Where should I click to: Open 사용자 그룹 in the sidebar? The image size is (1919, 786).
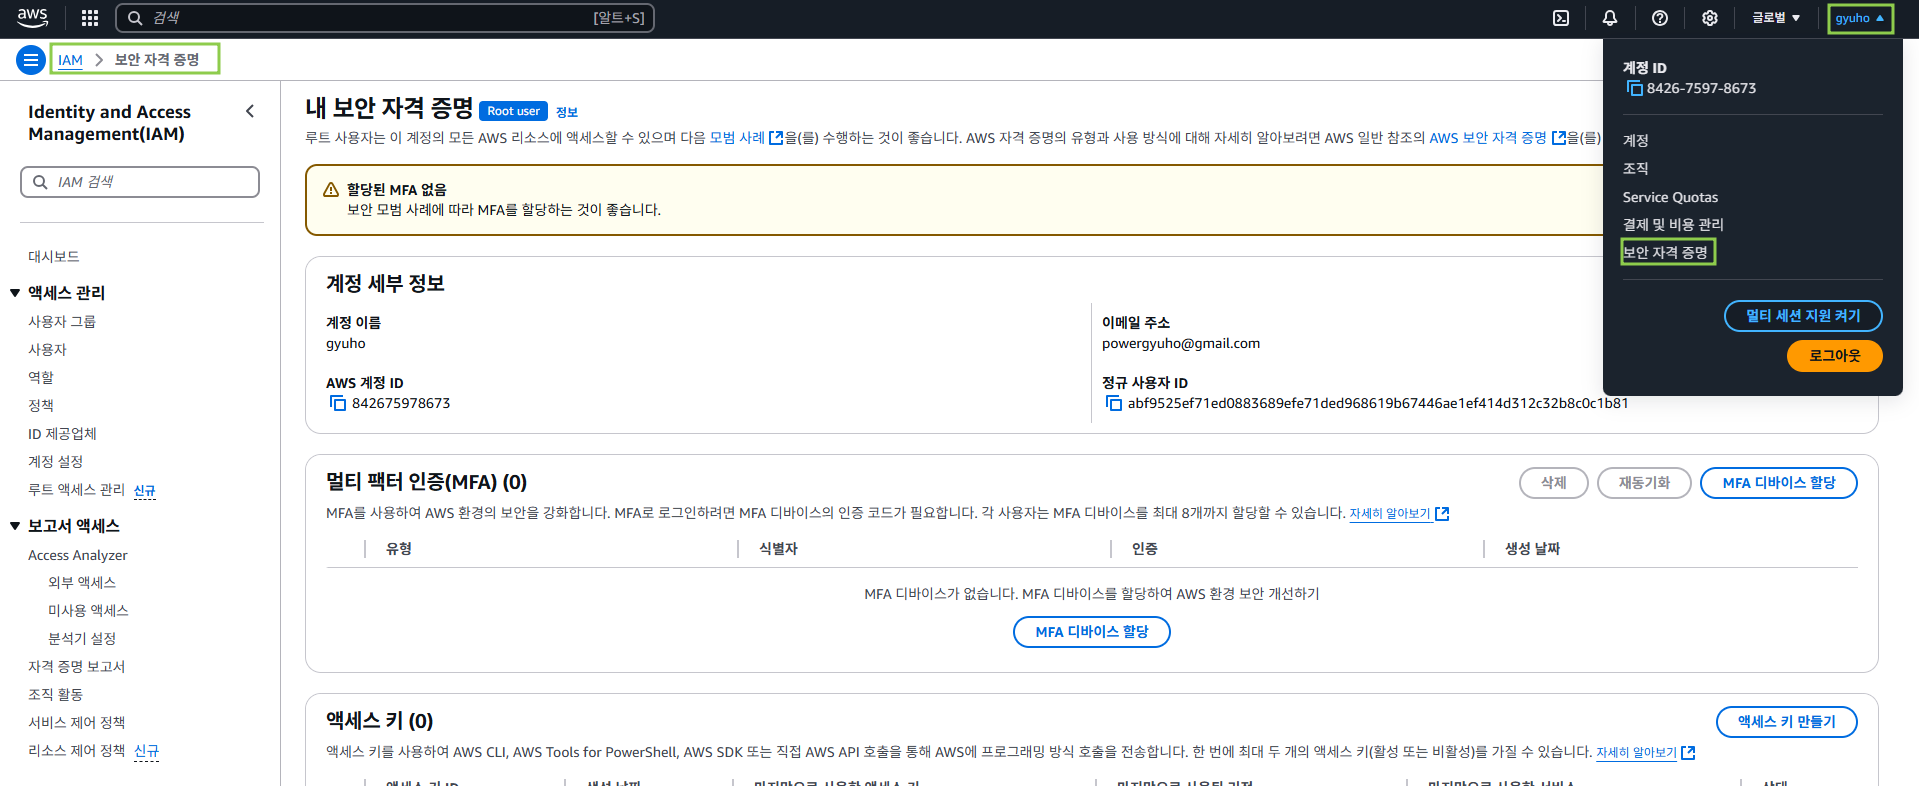(x=62, y=322)
